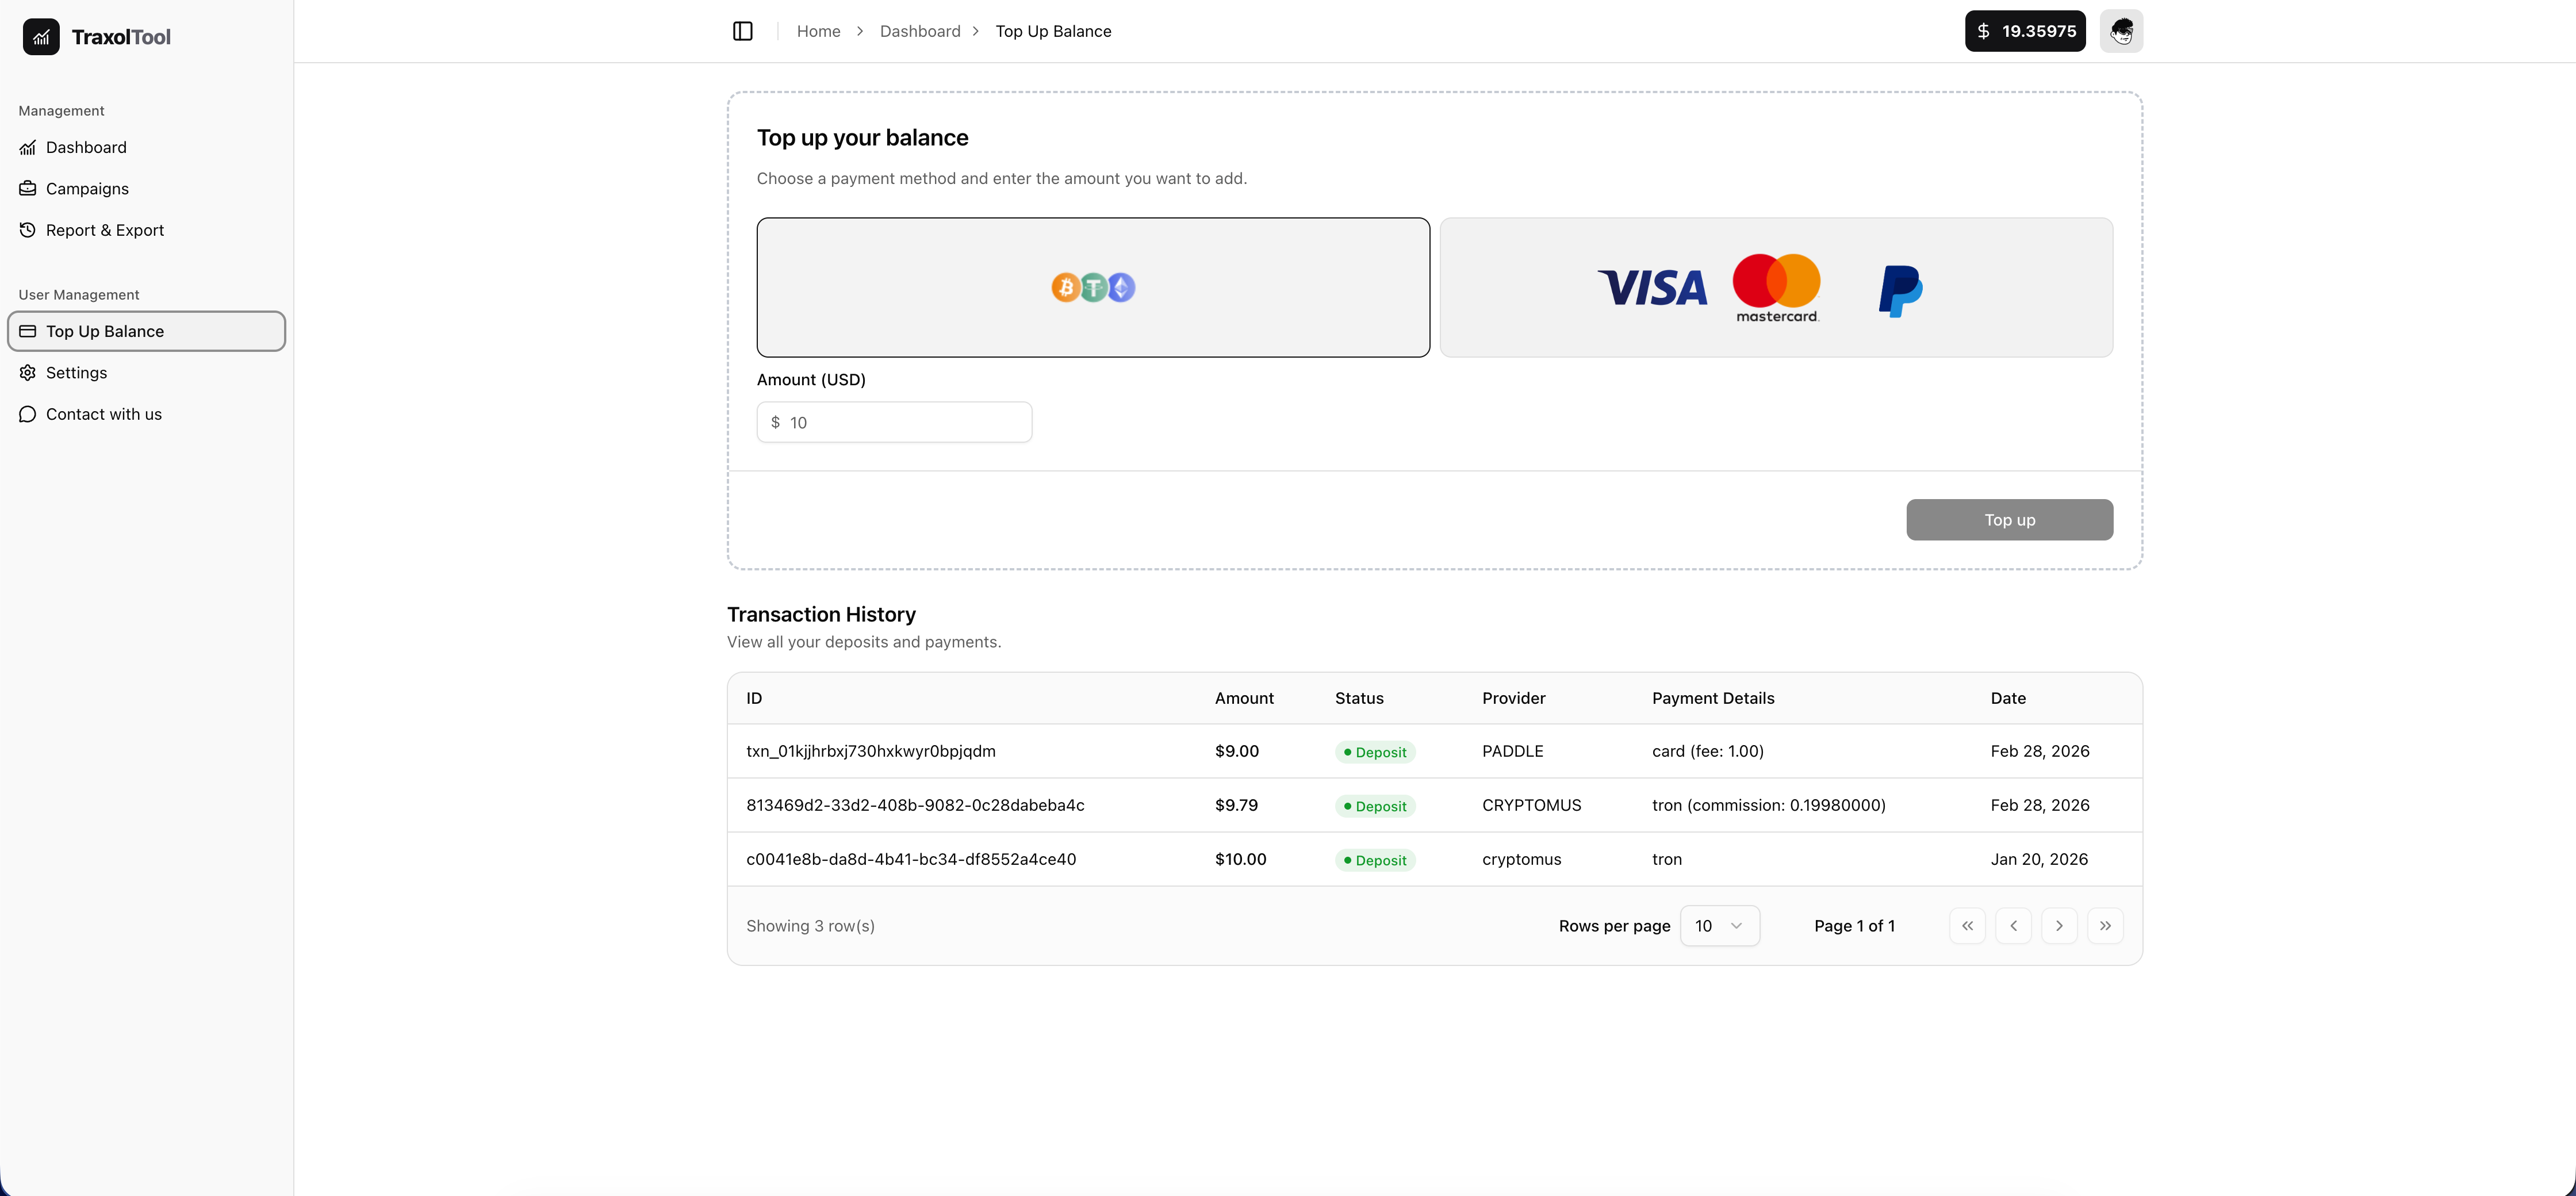The height and width of the screenshot is (1196, 2576).
Task: Click the account balance badge 19.35975
Action: click(2025, 31)
